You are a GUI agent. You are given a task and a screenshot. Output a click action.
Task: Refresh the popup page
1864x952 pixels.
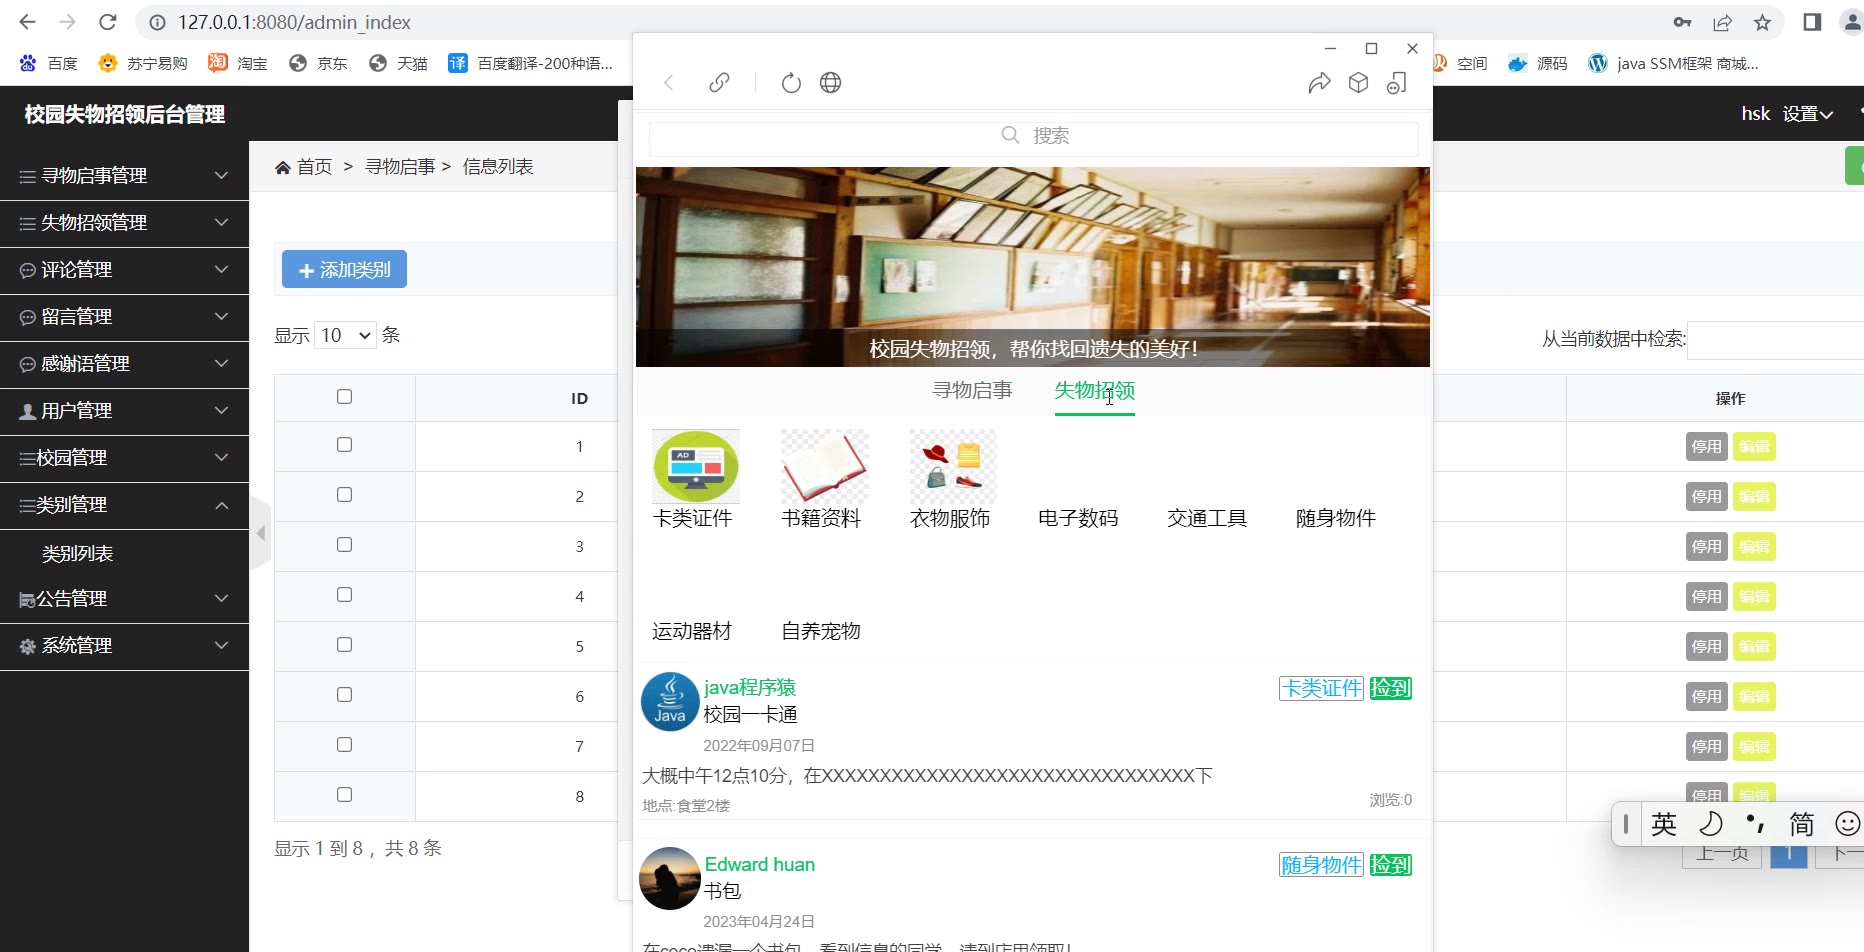pyautogui.click(x=791, y=83)
